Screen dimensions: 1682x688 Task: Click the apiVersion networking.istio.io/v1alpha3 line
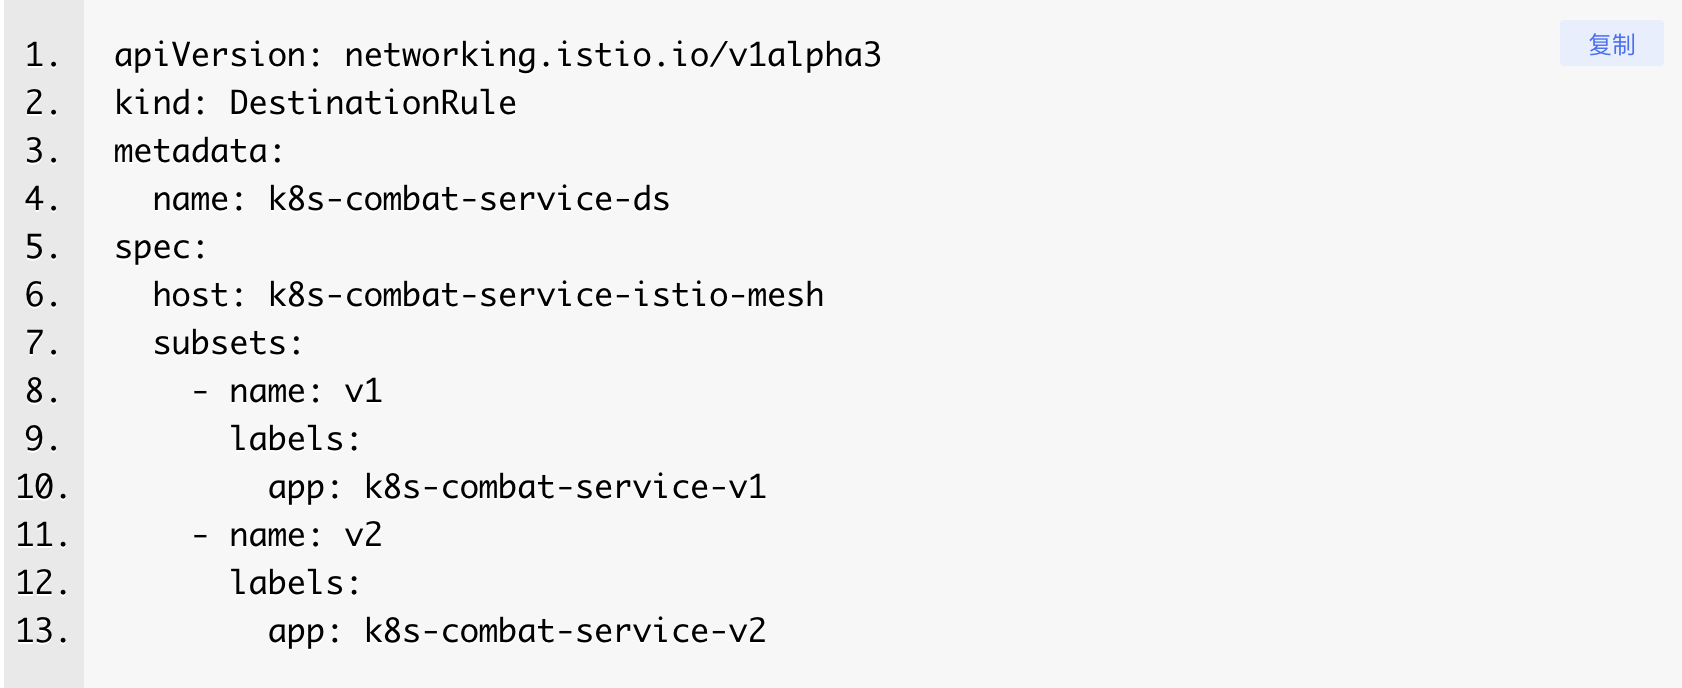tap(498, 55)
